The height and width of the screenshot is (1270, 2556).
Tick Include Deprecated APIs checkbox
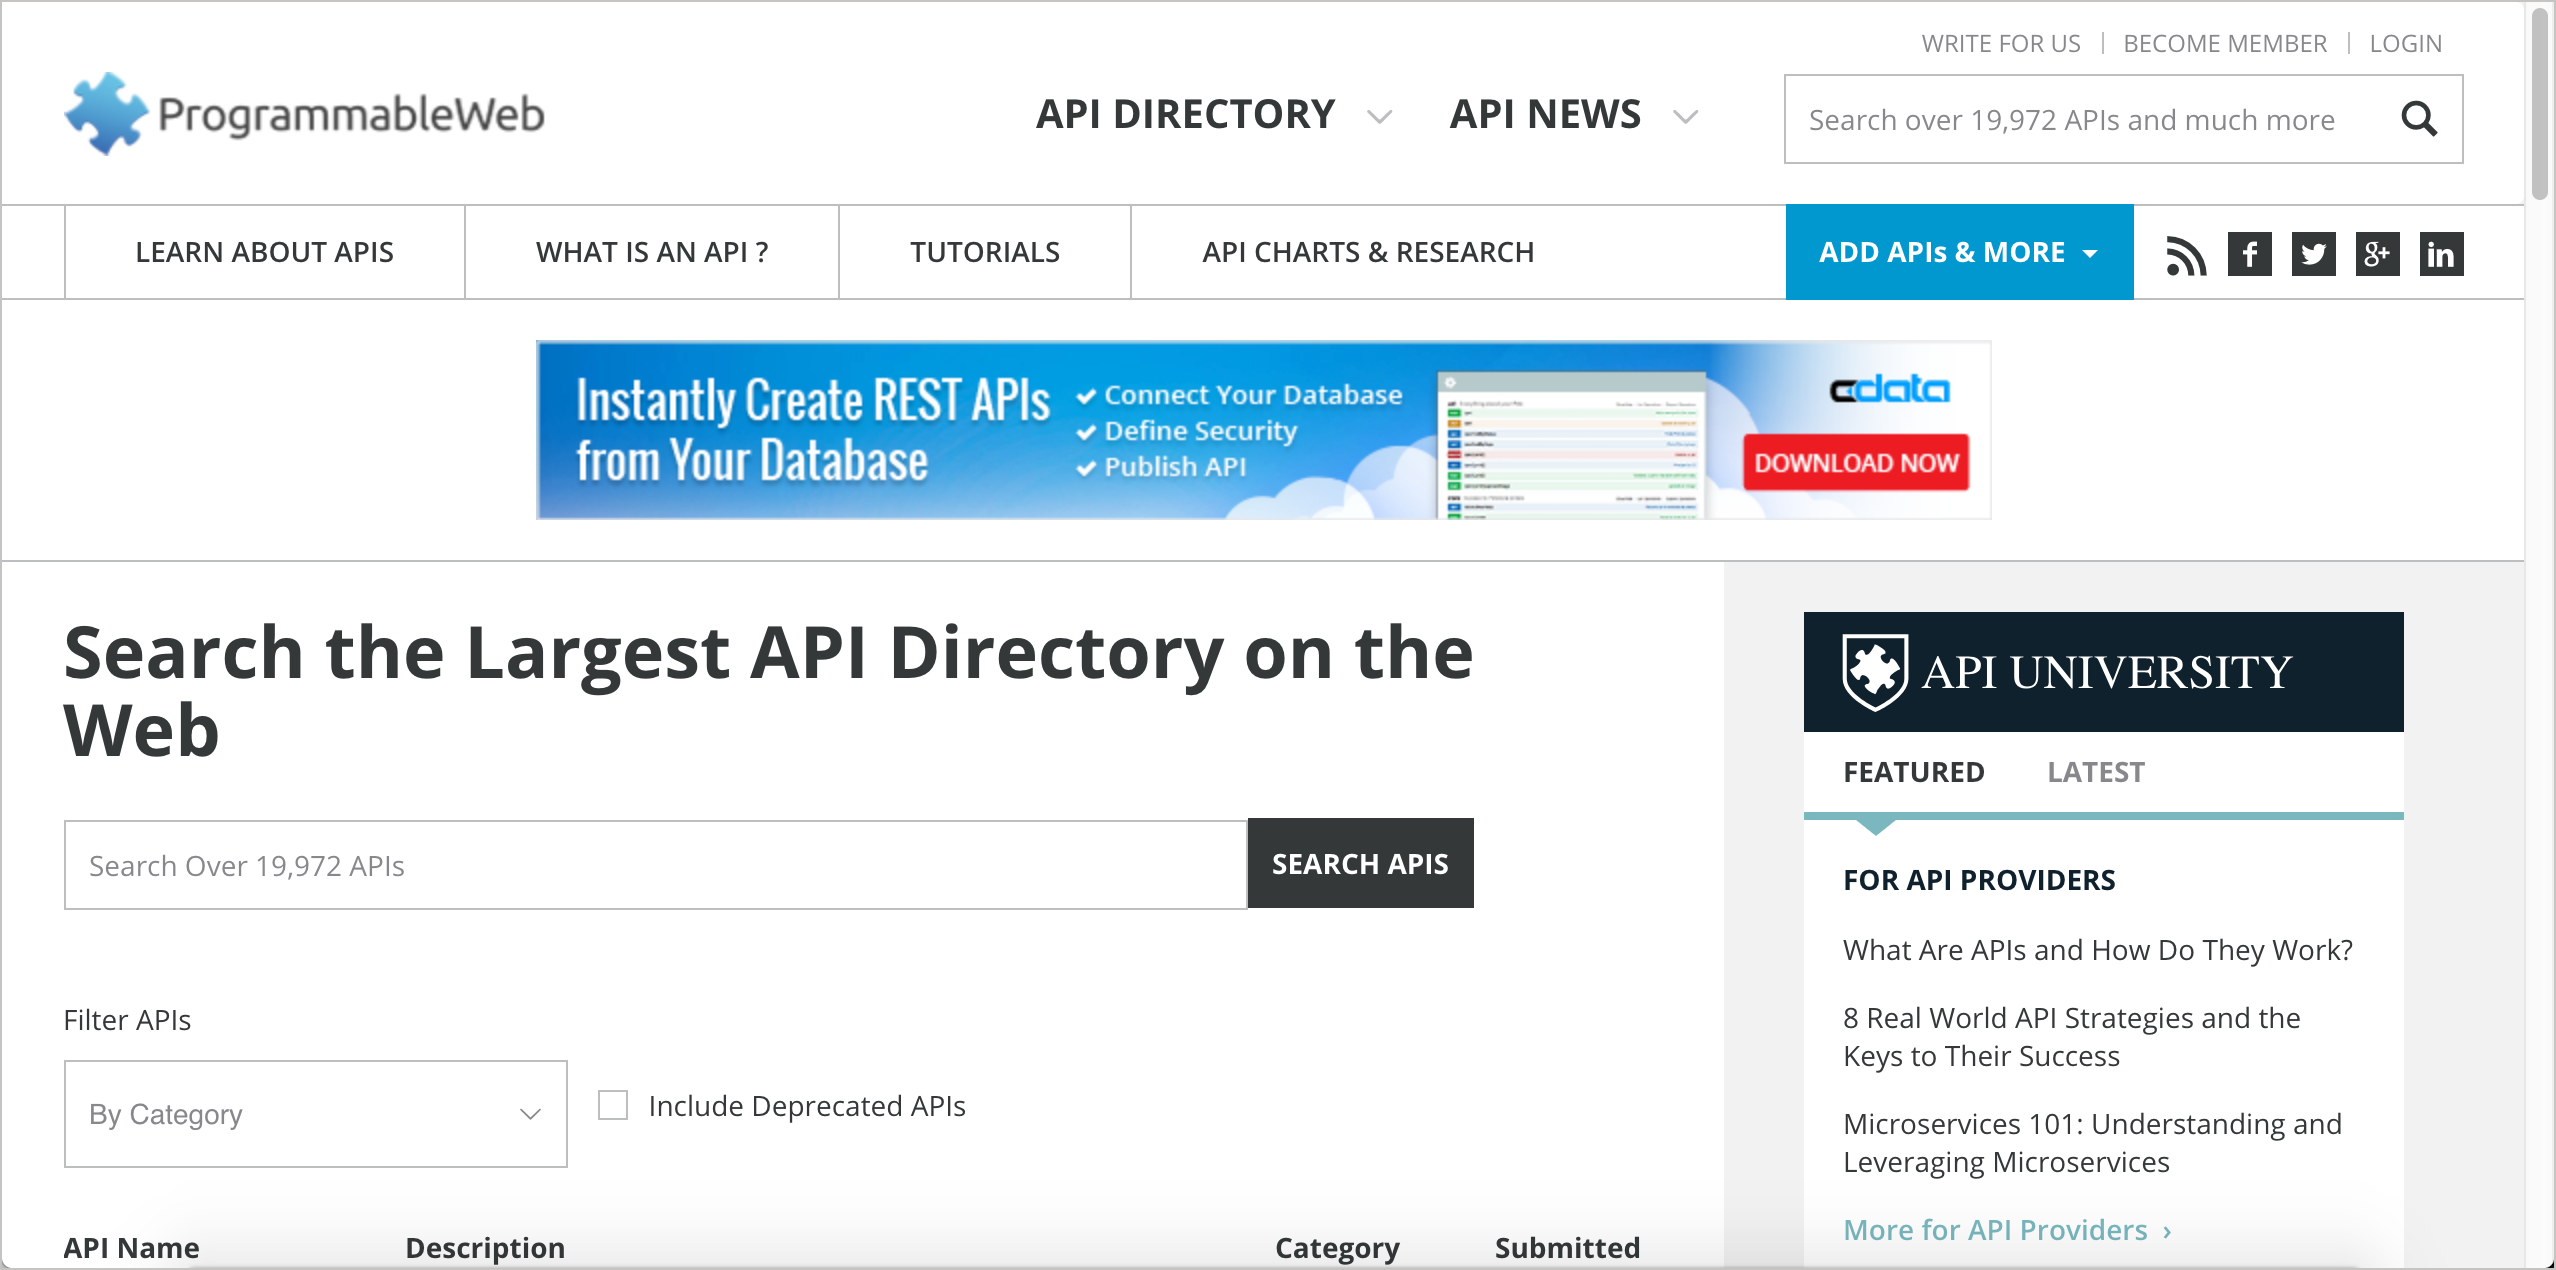tap(613, 1105)
